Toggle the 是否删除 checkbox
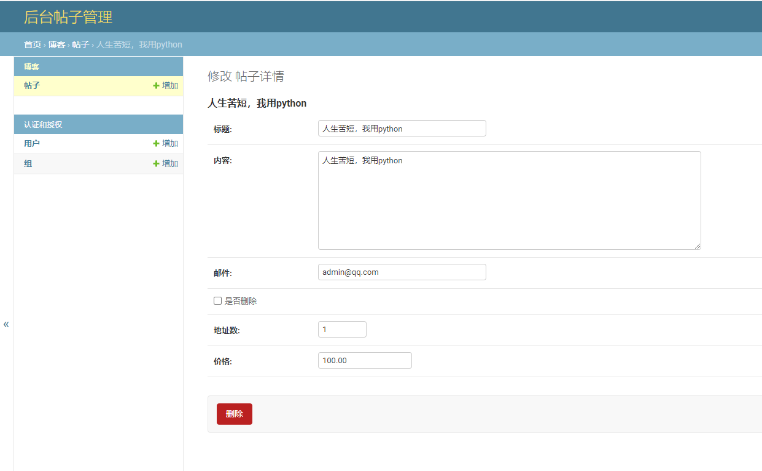 tap(218, 301)
